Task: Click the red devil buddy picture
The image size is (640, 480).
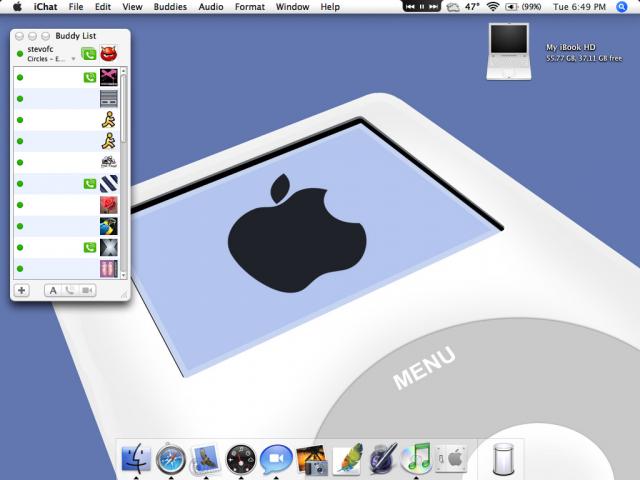Action: point(109,53)
